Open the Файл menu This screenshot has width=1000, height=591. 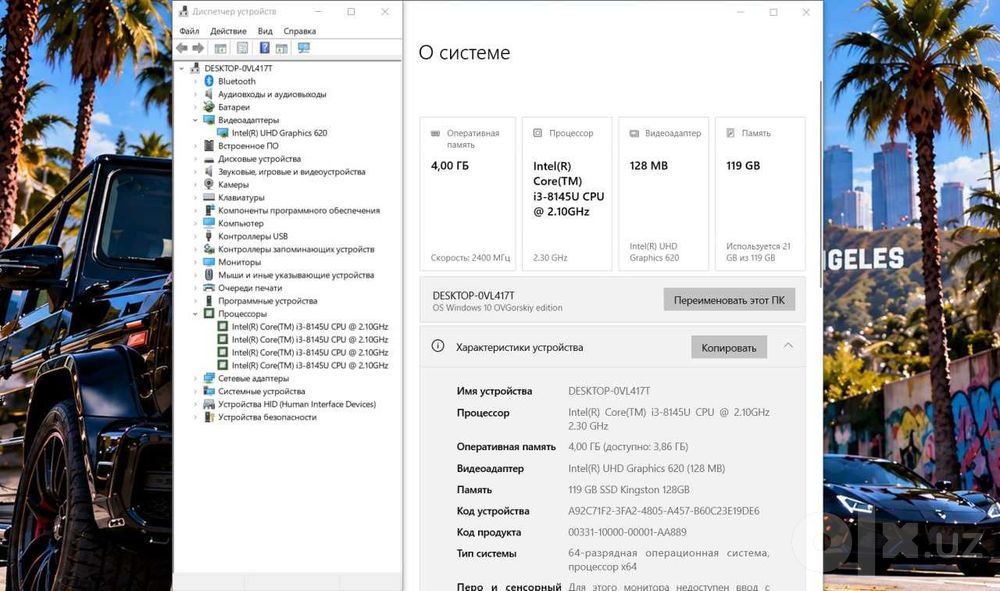(x=189, y=31)
